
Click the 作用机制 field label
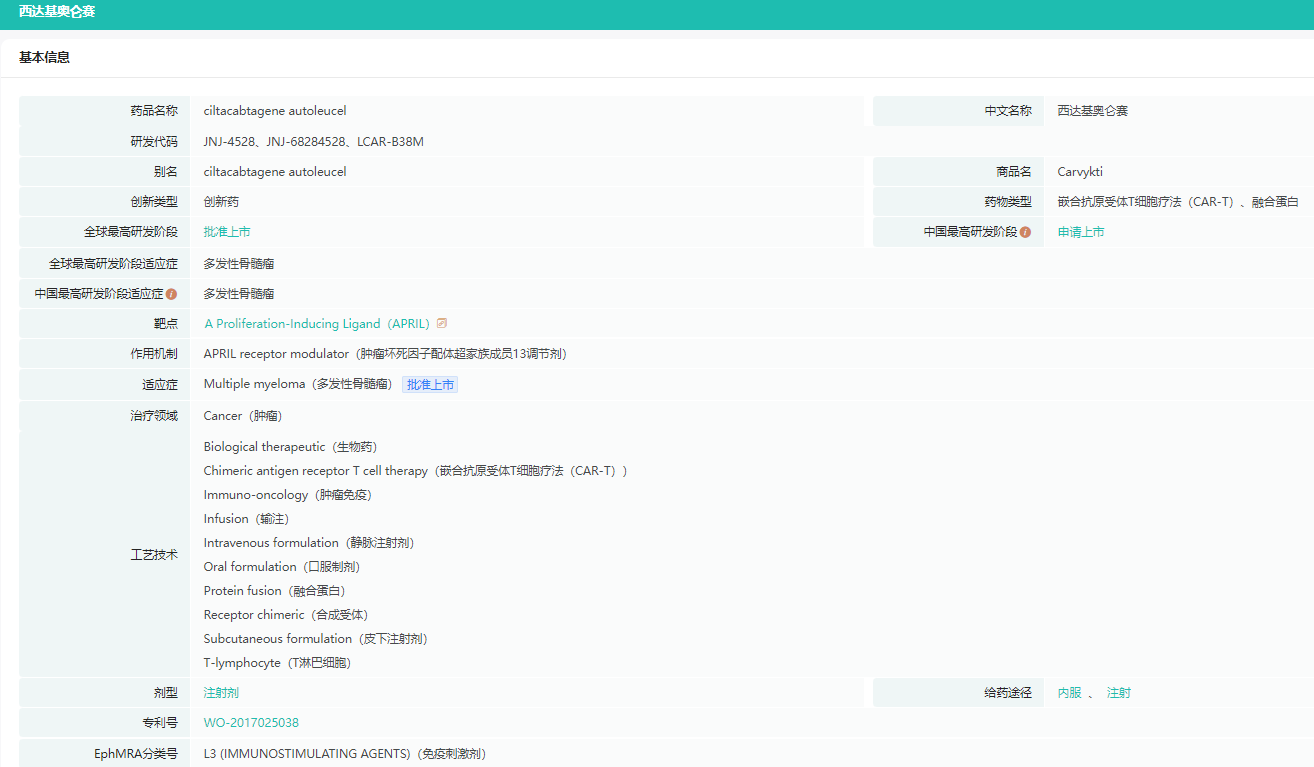coord(154,354)
